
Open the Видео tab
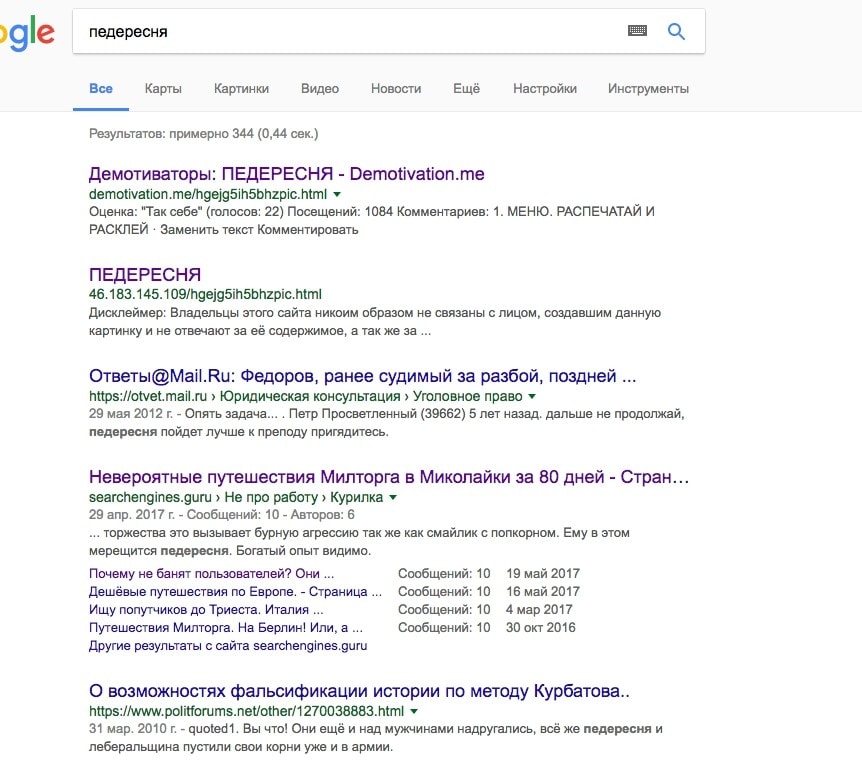[x=320, y=89]
